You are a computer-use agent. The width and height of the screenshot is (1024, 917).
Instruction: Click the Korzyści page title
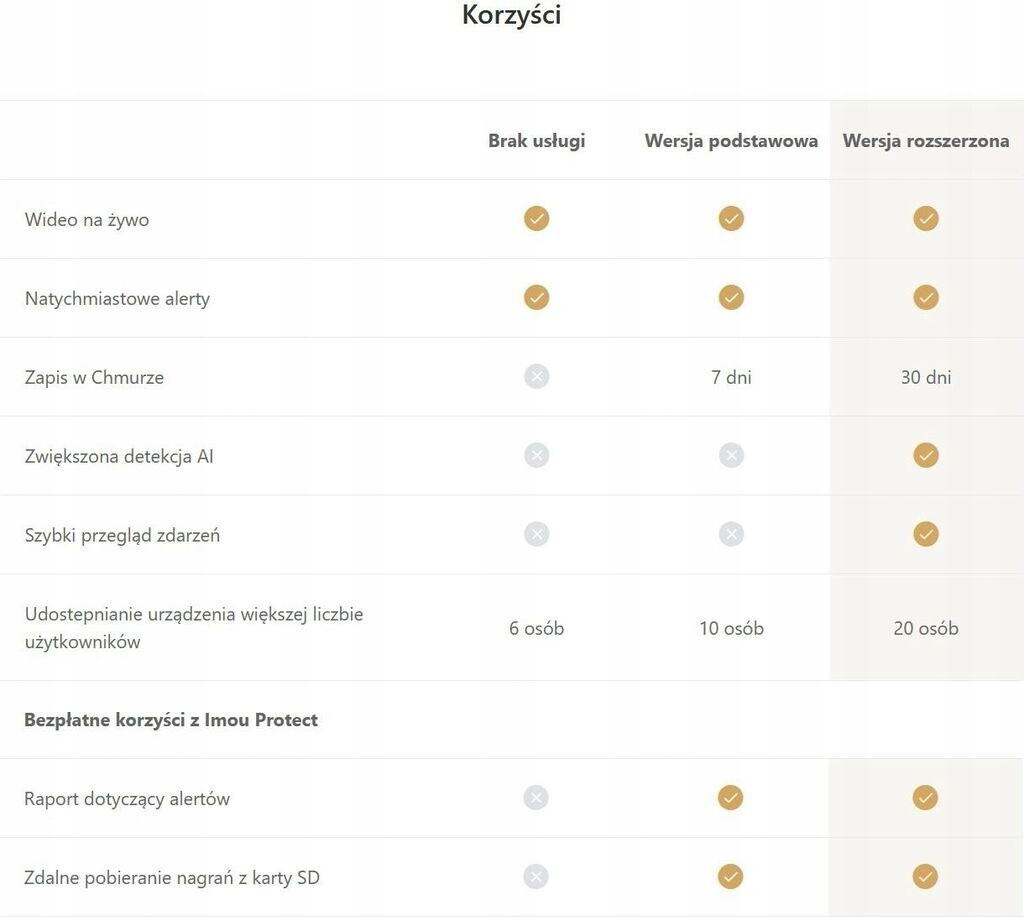click(511, 16)
